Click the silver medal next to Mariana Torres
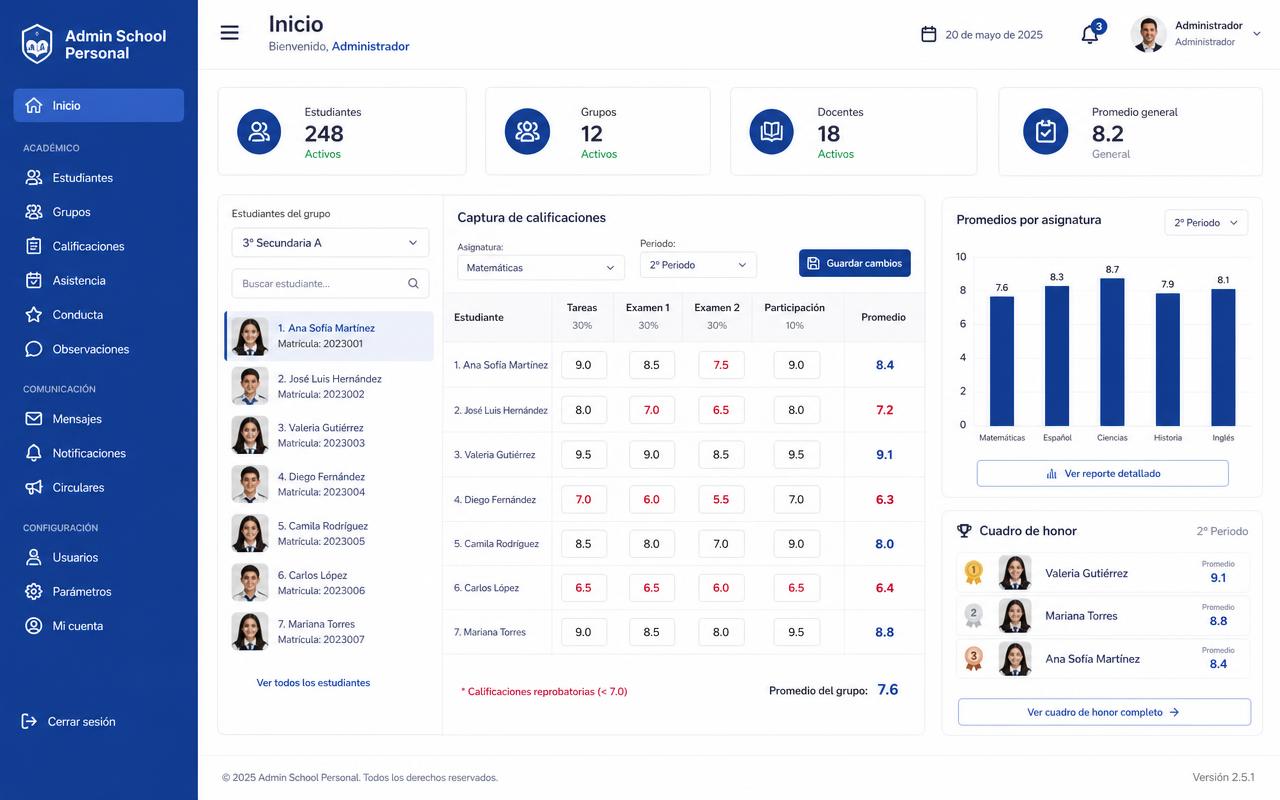 point(973,616)
